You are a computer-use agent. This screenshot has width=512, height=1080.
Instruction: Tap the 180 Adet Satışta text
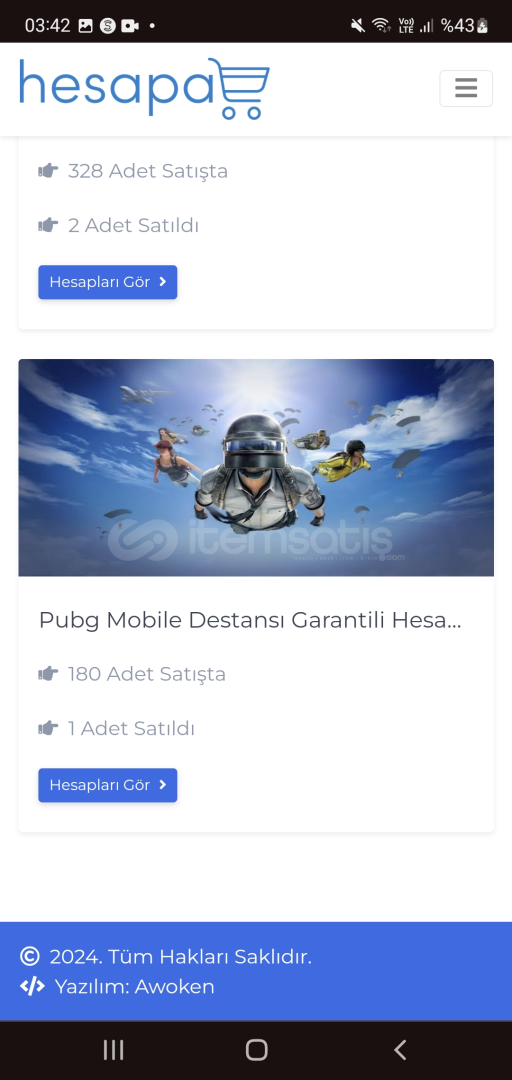(x=147, y=674)
